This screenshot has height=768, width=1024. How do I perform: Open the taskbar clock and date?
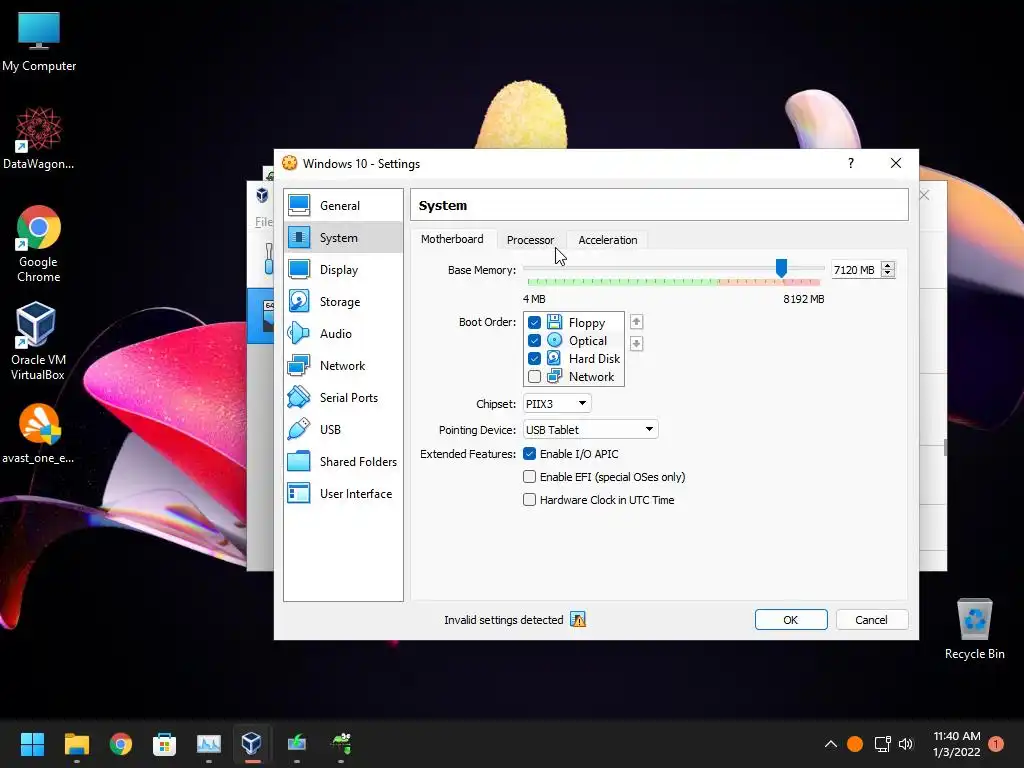(956, 744)
